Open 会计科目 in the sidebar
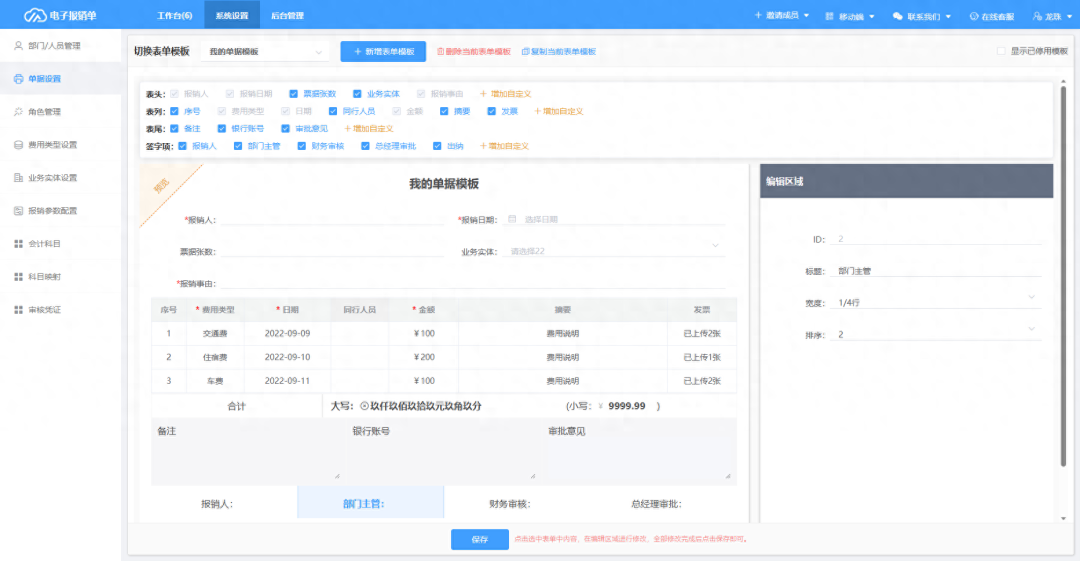This screenshot has height=561, width=1080. coord(61,244)
